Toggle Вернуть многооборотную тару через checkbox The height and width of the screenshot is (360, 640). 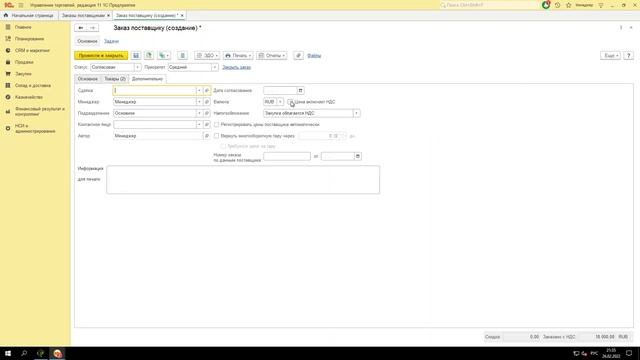216,136
